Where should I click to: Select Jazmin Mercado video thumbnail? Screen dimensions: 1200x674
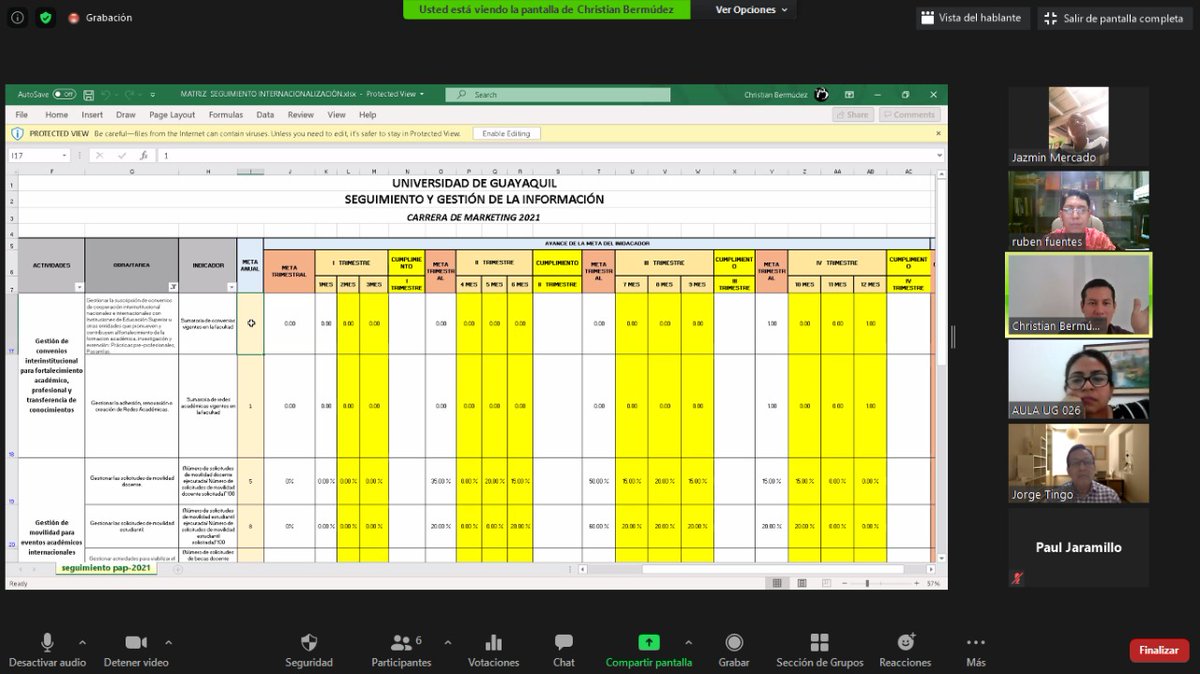(1078, 126)
